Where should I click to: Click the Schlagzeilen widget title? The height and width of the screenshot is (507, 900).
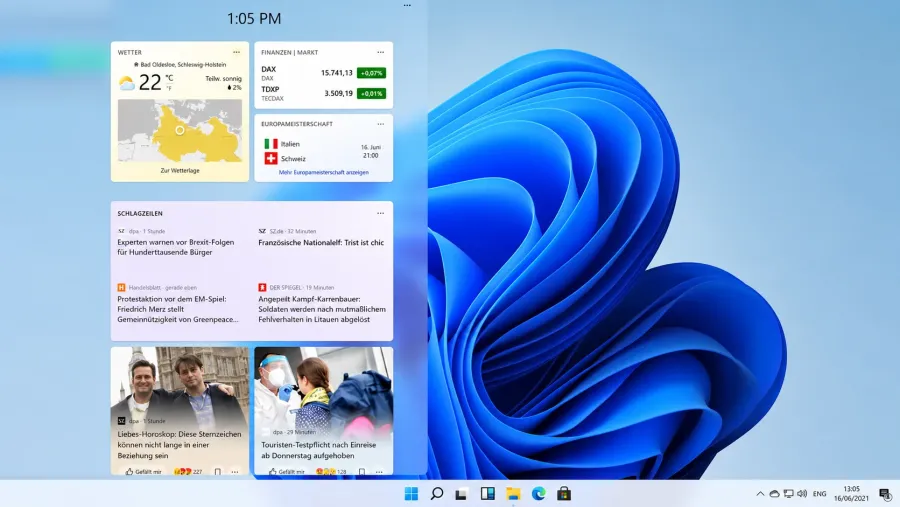[140, 213]
